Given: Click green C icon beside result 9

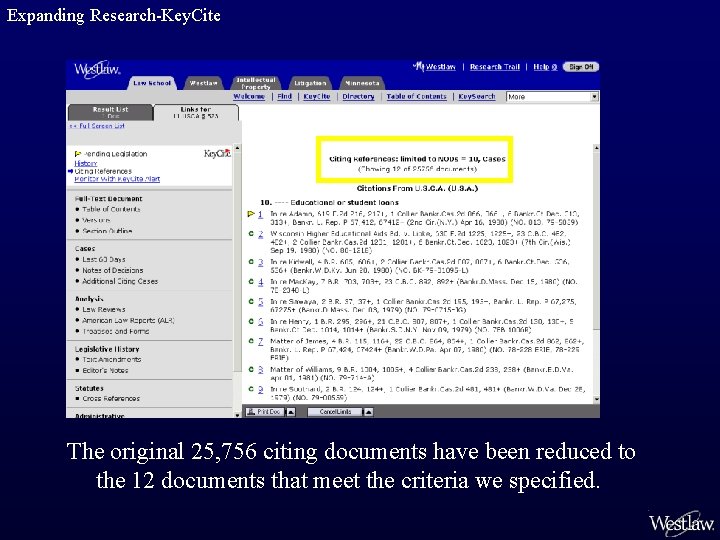Looking at the screenshot, I should coord(251,388).
